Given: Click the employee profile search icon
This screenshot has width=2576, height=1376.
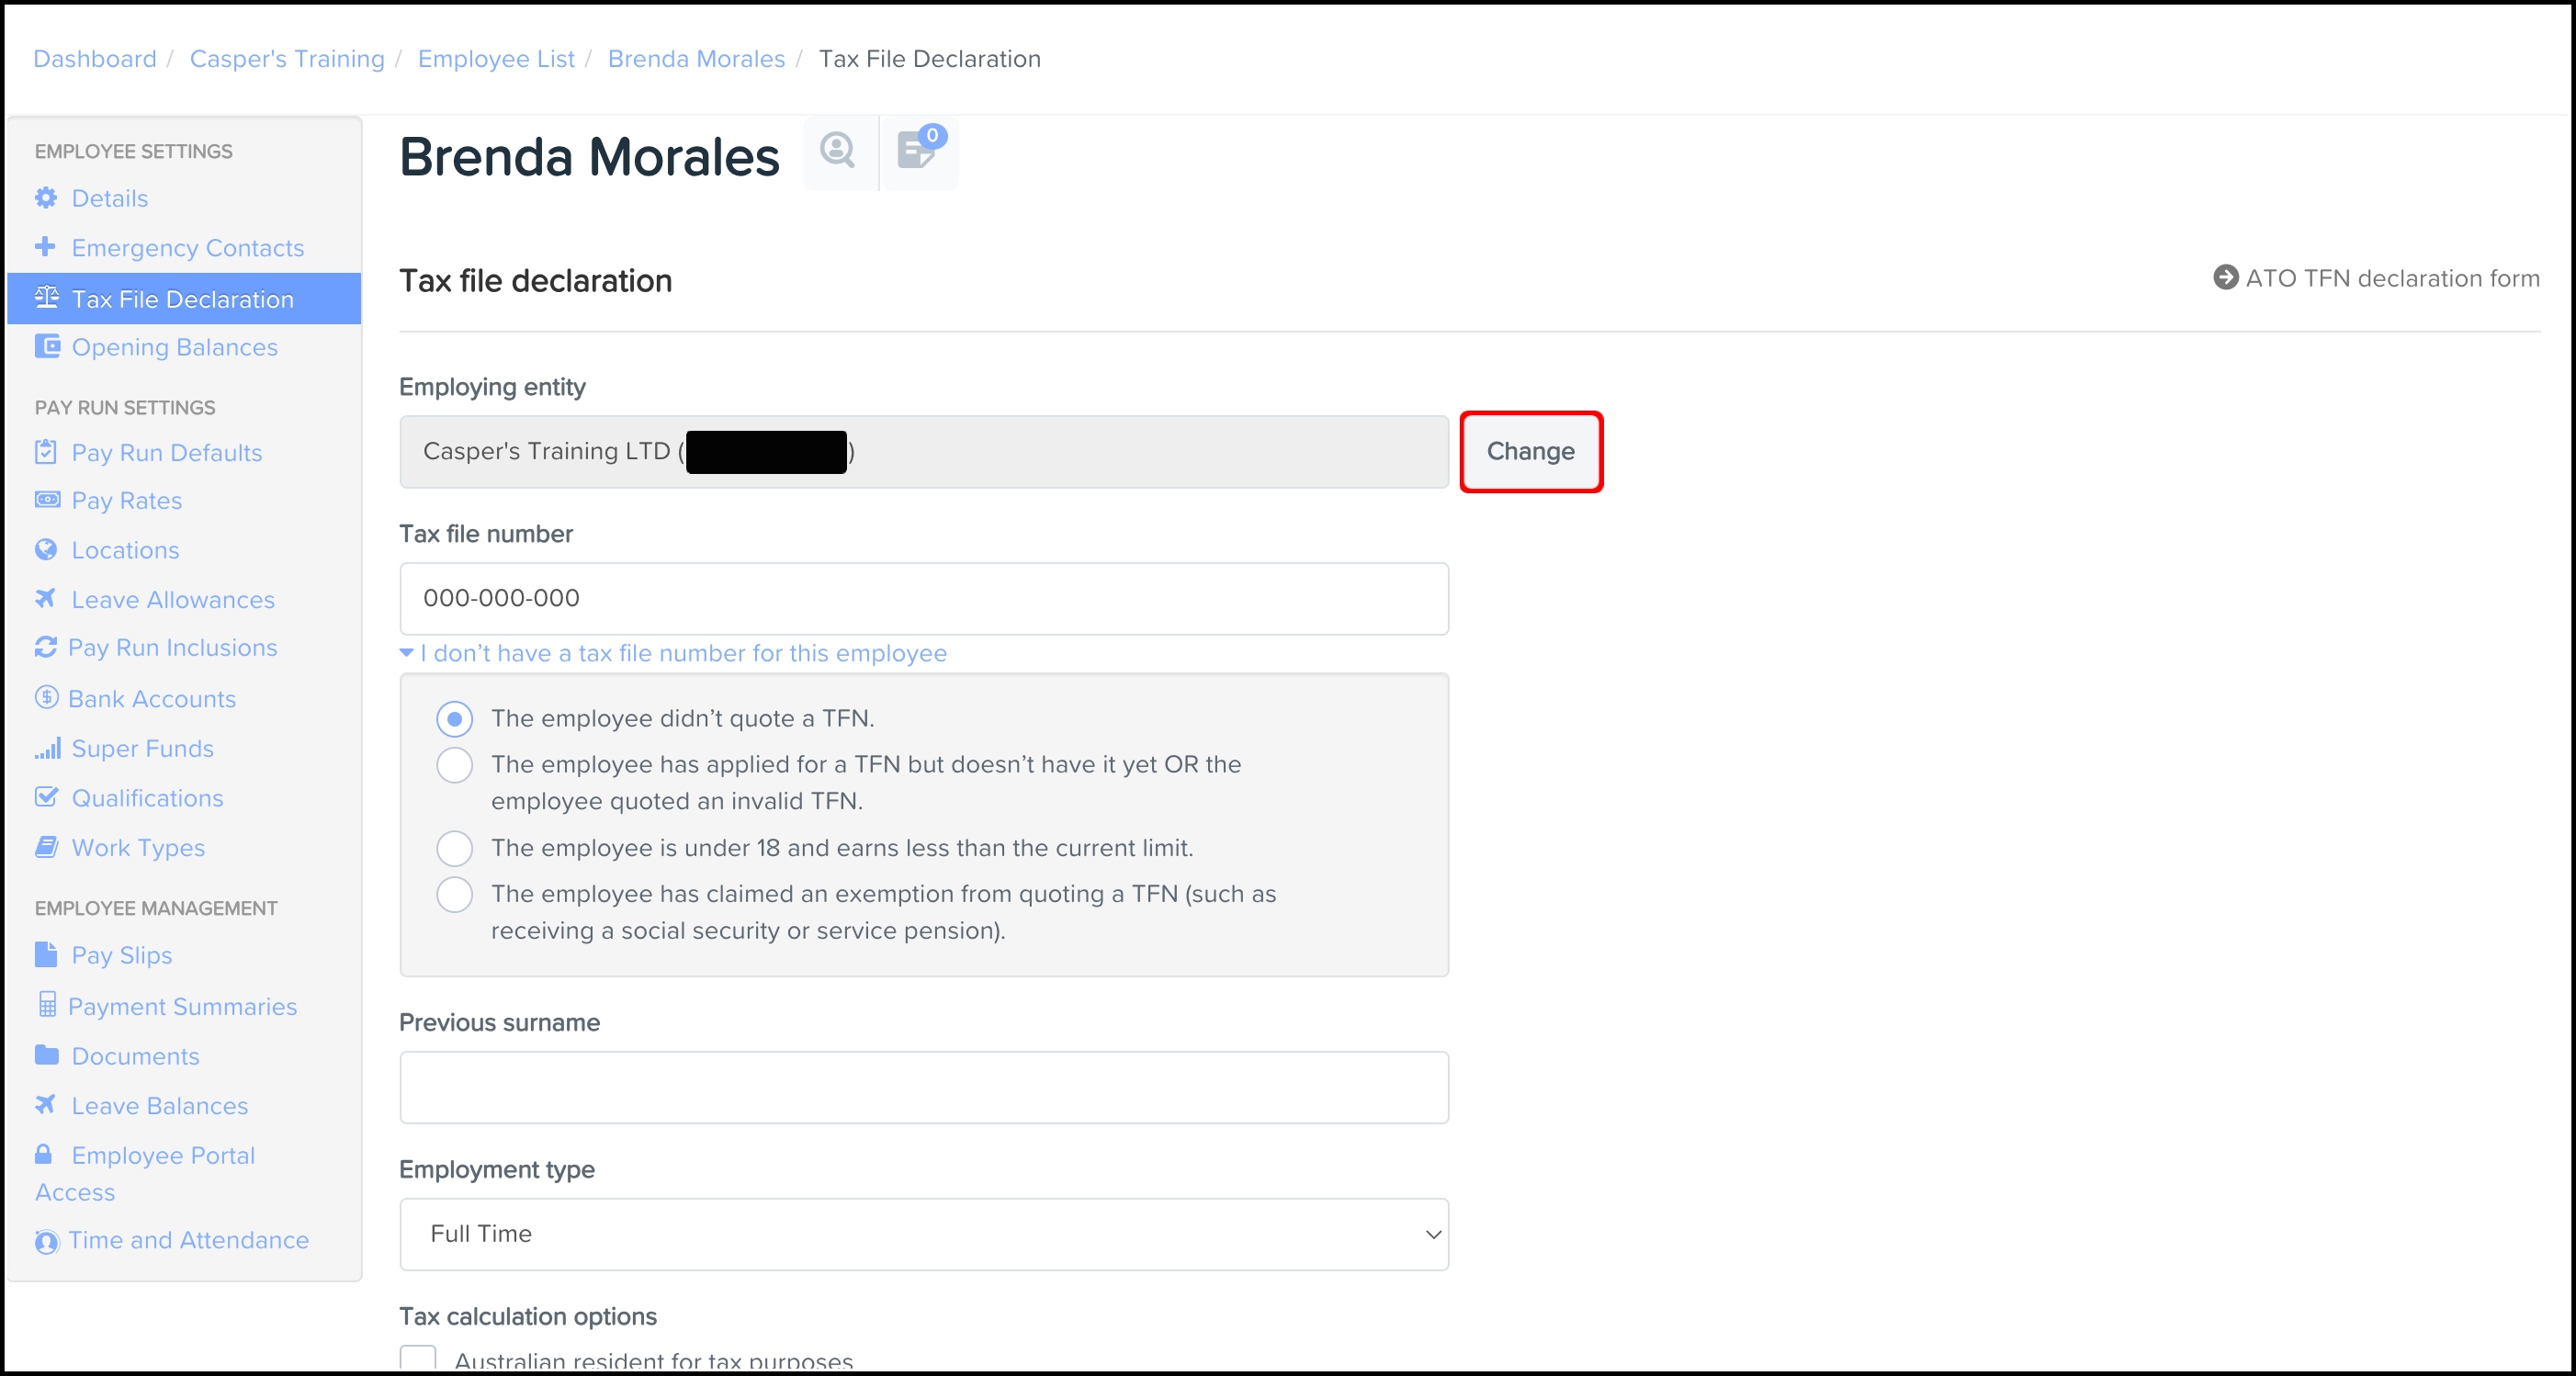Looking at the screenshot, I should [838, 151].
